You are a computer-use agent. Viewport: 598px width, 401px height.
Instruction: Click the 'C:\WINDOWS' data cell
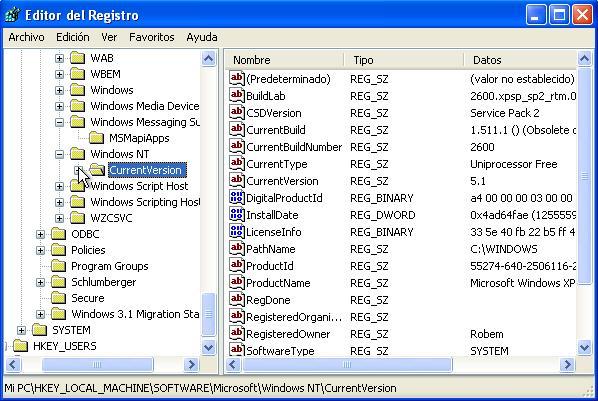click(503, 249)
